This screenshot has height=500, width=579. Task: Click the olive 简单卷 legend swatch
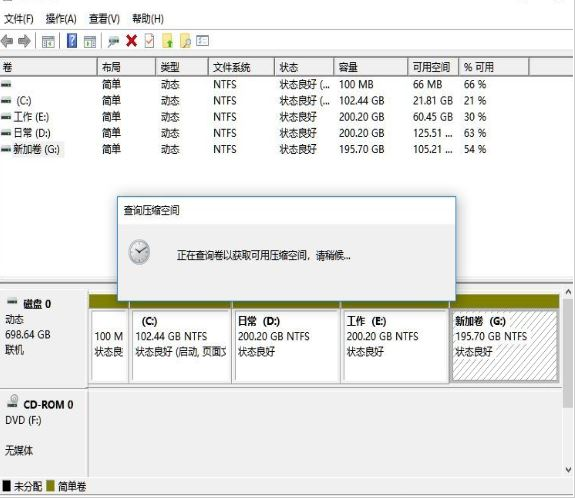click(x=51, y=486)
